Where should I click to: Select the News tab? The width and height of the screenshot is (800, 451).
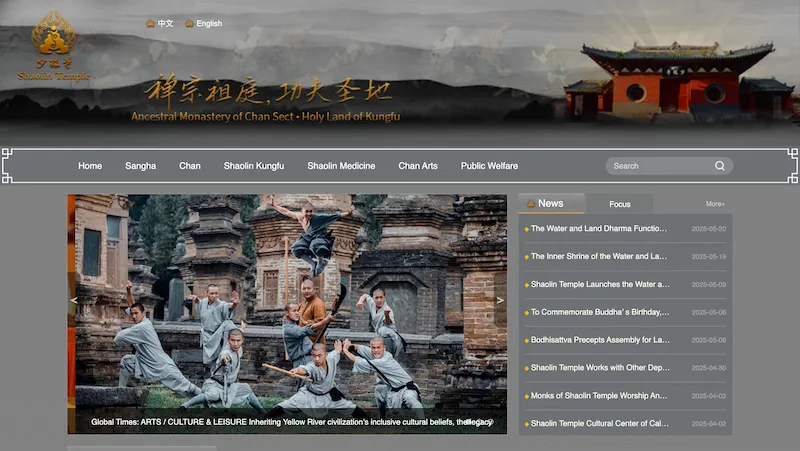point(552,203)
